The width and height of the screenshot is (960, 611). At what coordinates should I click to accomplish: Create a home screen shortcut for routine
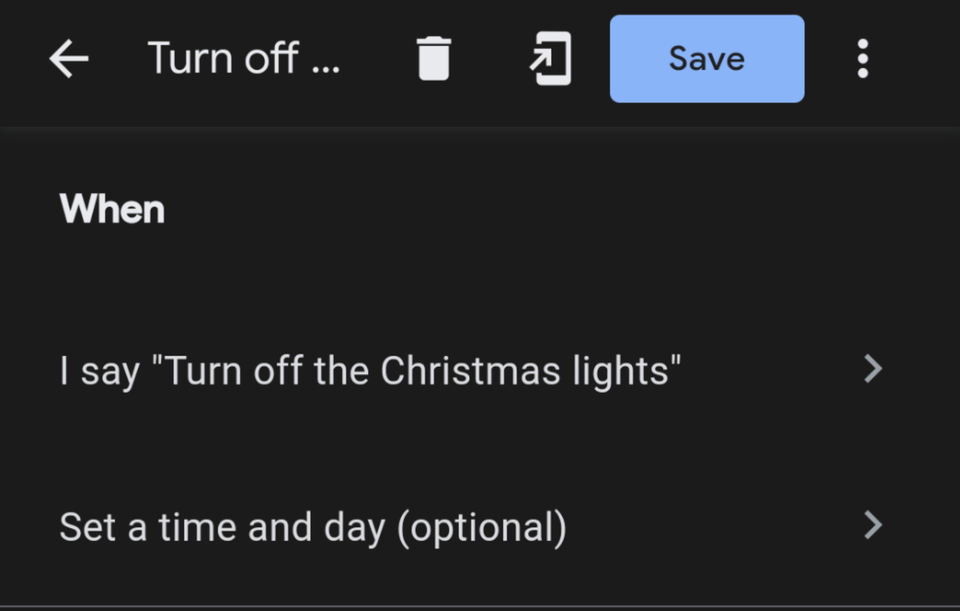pos(550,59)
